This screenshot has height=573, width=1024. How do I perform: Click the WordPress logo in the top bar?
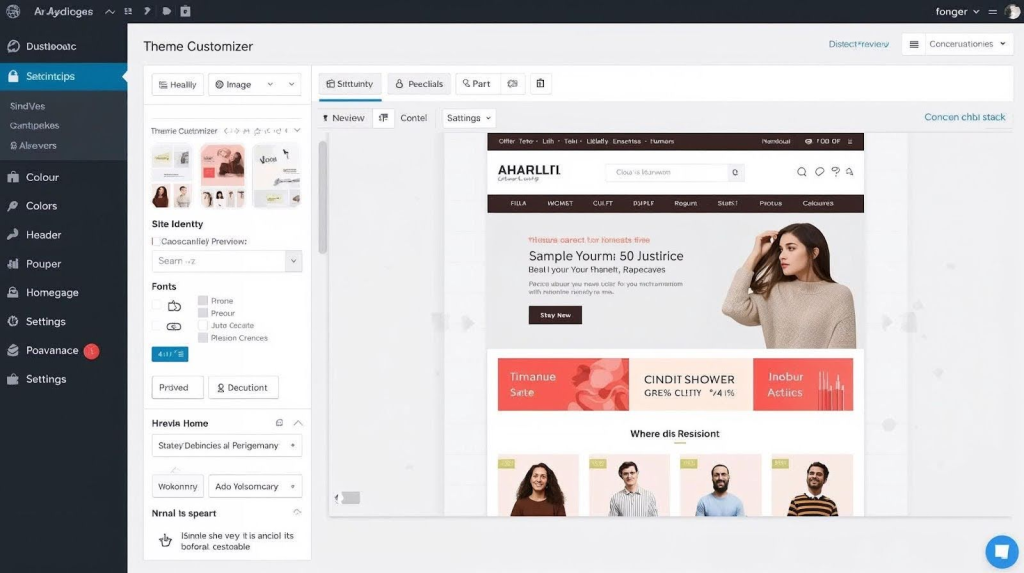point(12,11)
